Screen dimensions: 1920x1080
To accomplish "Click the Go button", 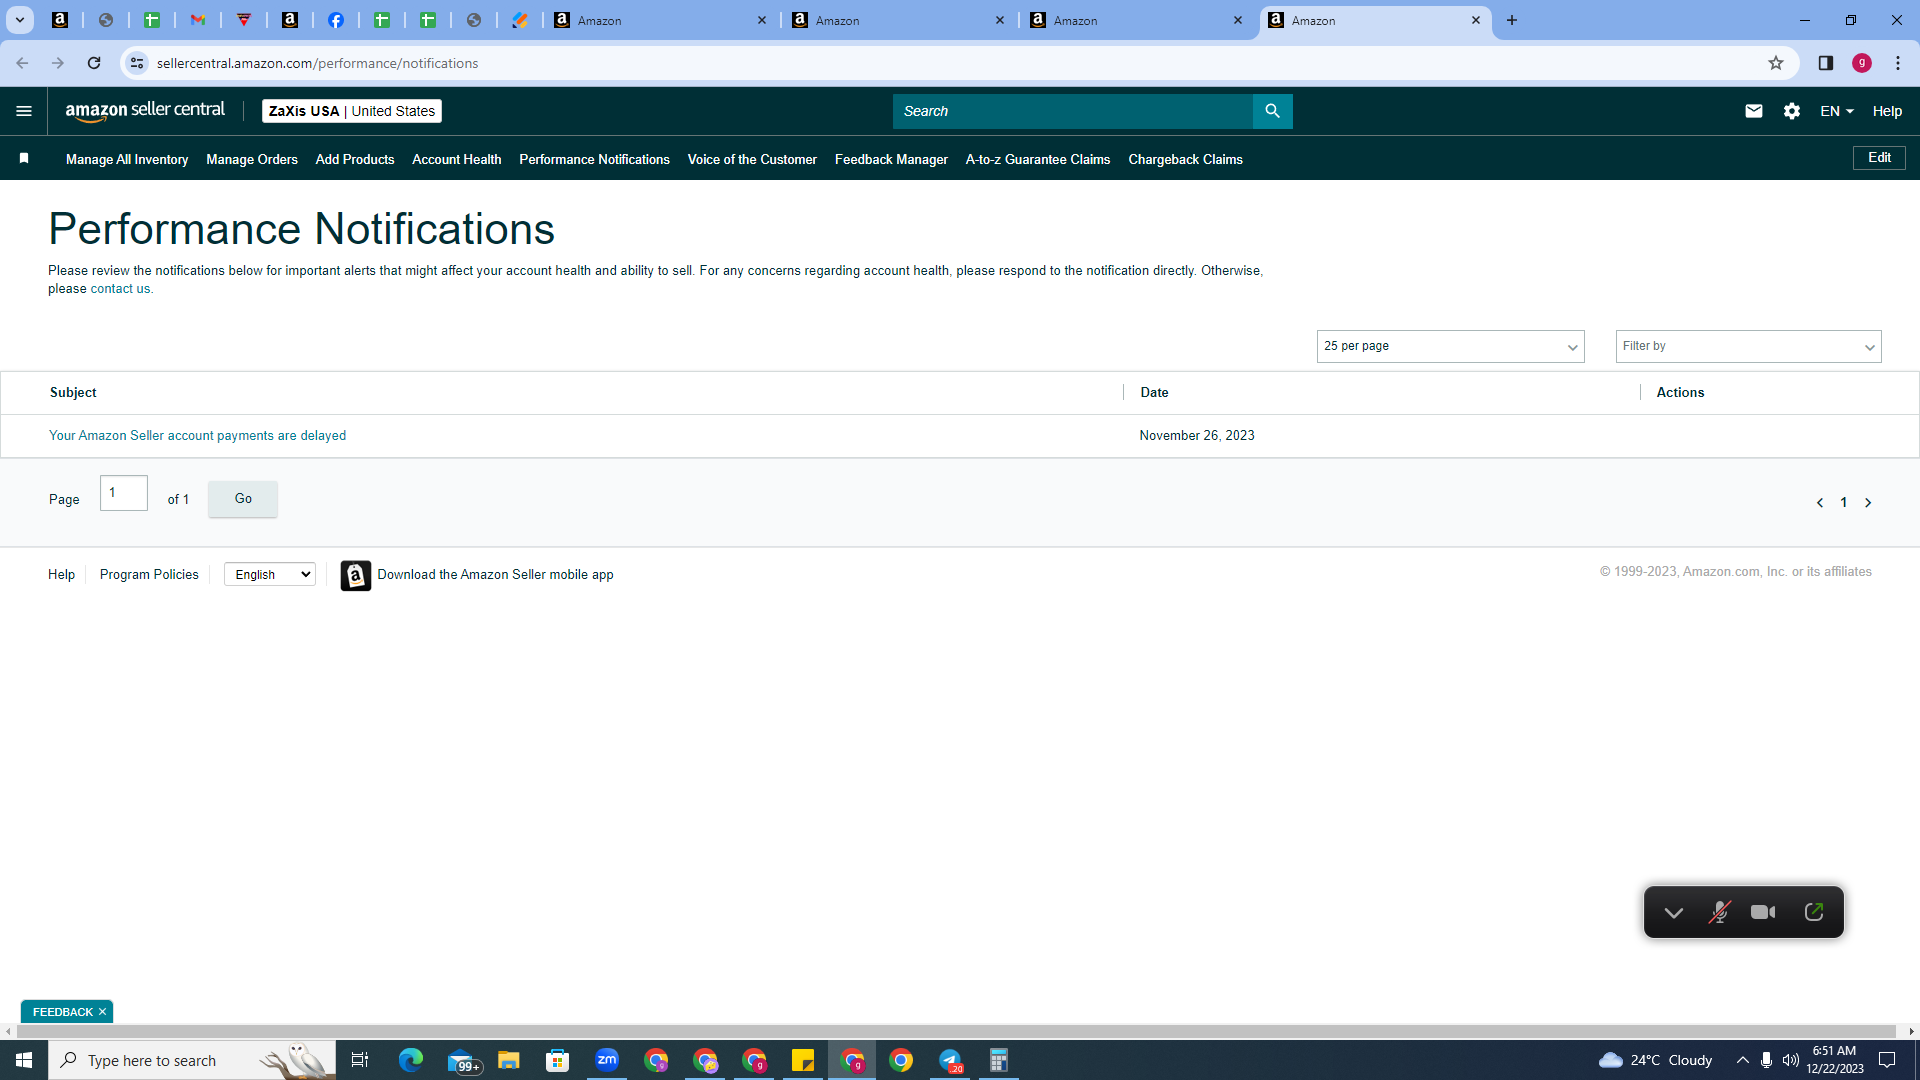I will coord(243,498).
